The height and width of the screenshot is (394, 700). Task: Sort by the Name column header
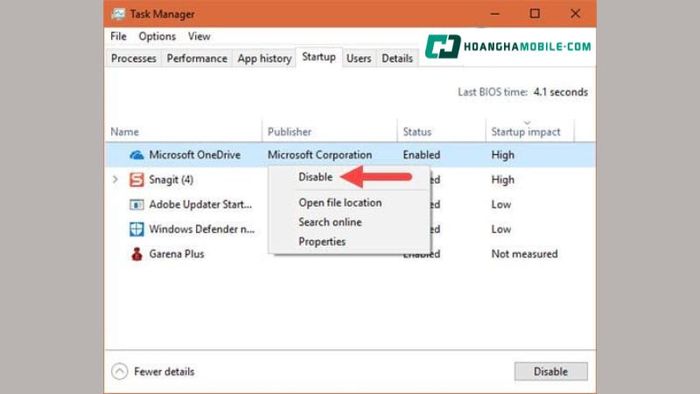click(125, 132)
